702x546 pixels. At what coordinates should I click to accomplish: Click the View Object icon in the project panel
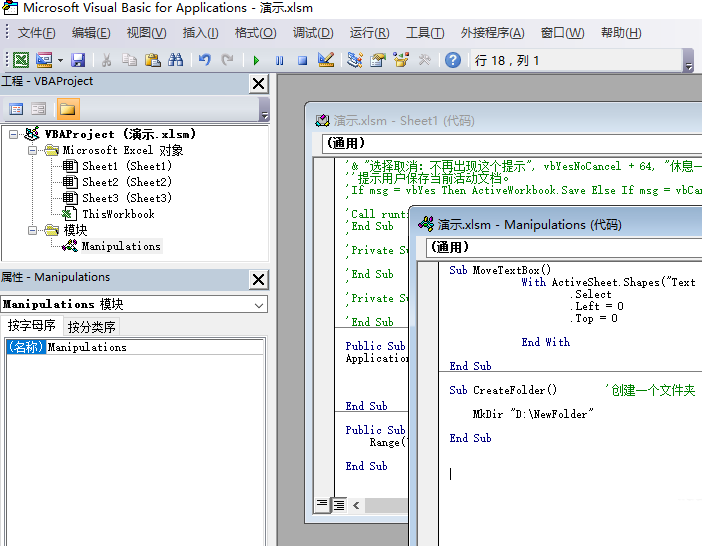click(x=39, y=109)
